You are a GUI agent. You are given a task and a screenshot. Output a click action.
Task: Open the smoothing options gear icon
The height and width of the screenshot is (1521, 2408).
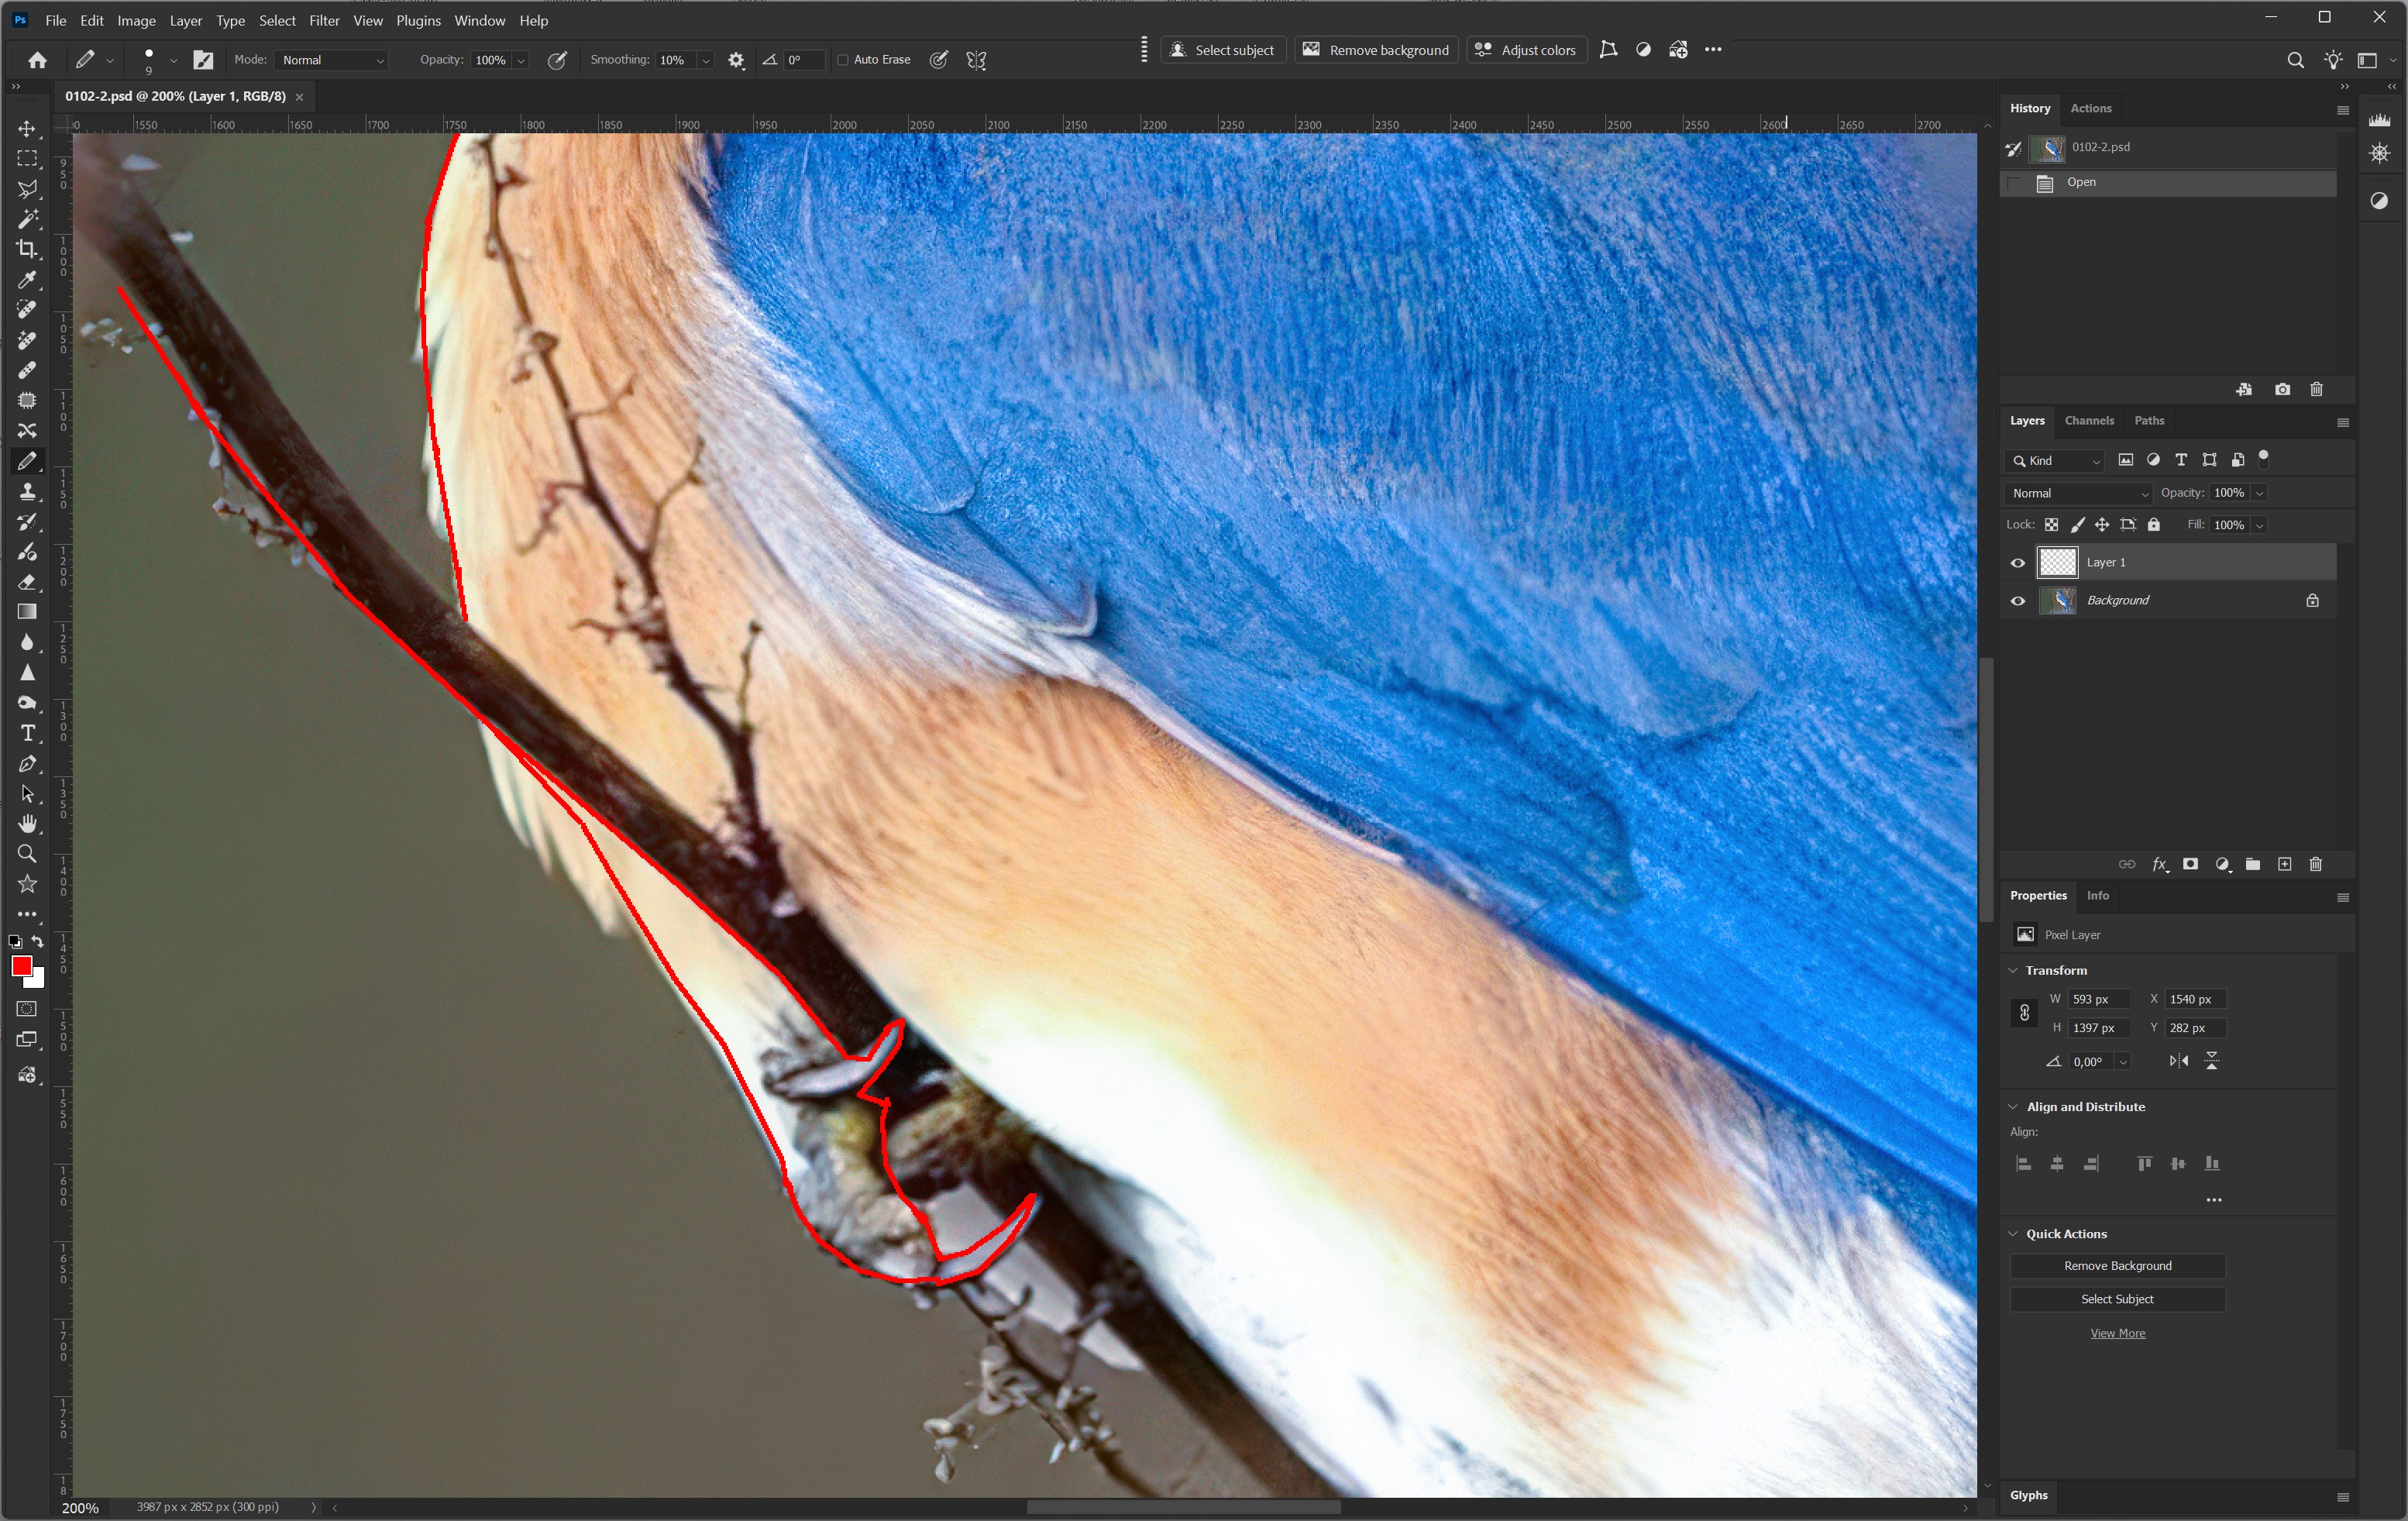pyautogui.click(x=736, y=60)
